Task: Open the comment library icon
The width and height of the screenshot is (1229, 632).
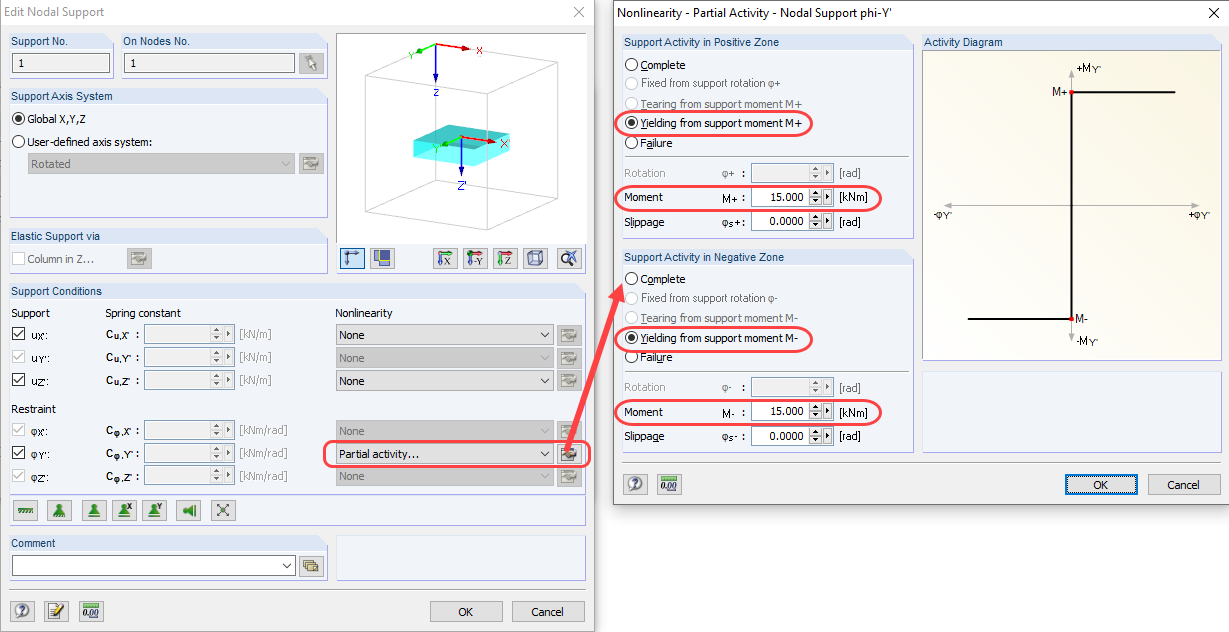Action: tap(311, 565)
